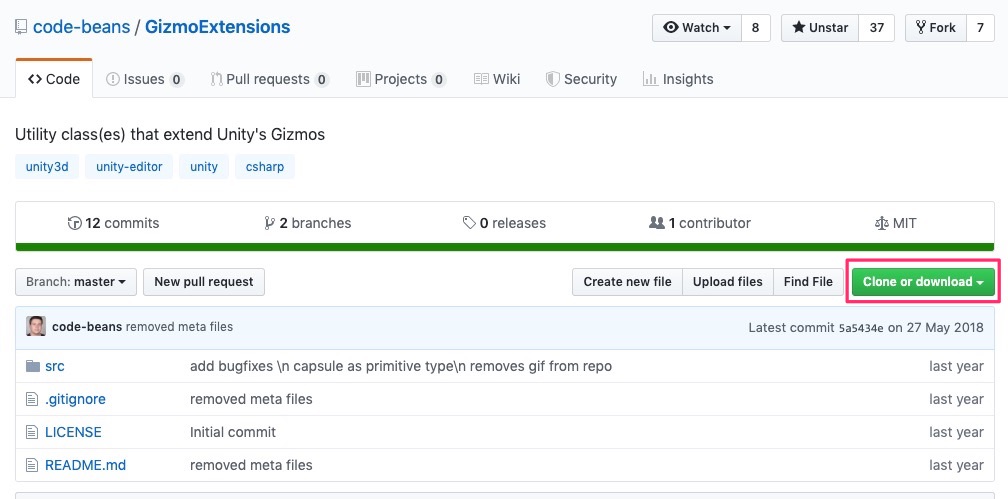Open the Watch dropdown
The image size is (1008, 499).
697,28
